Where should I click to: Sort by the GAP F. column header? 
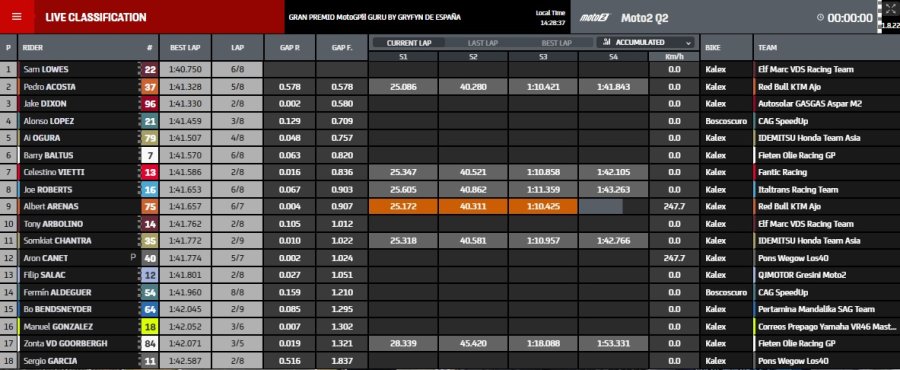click(x=342, y=48)
